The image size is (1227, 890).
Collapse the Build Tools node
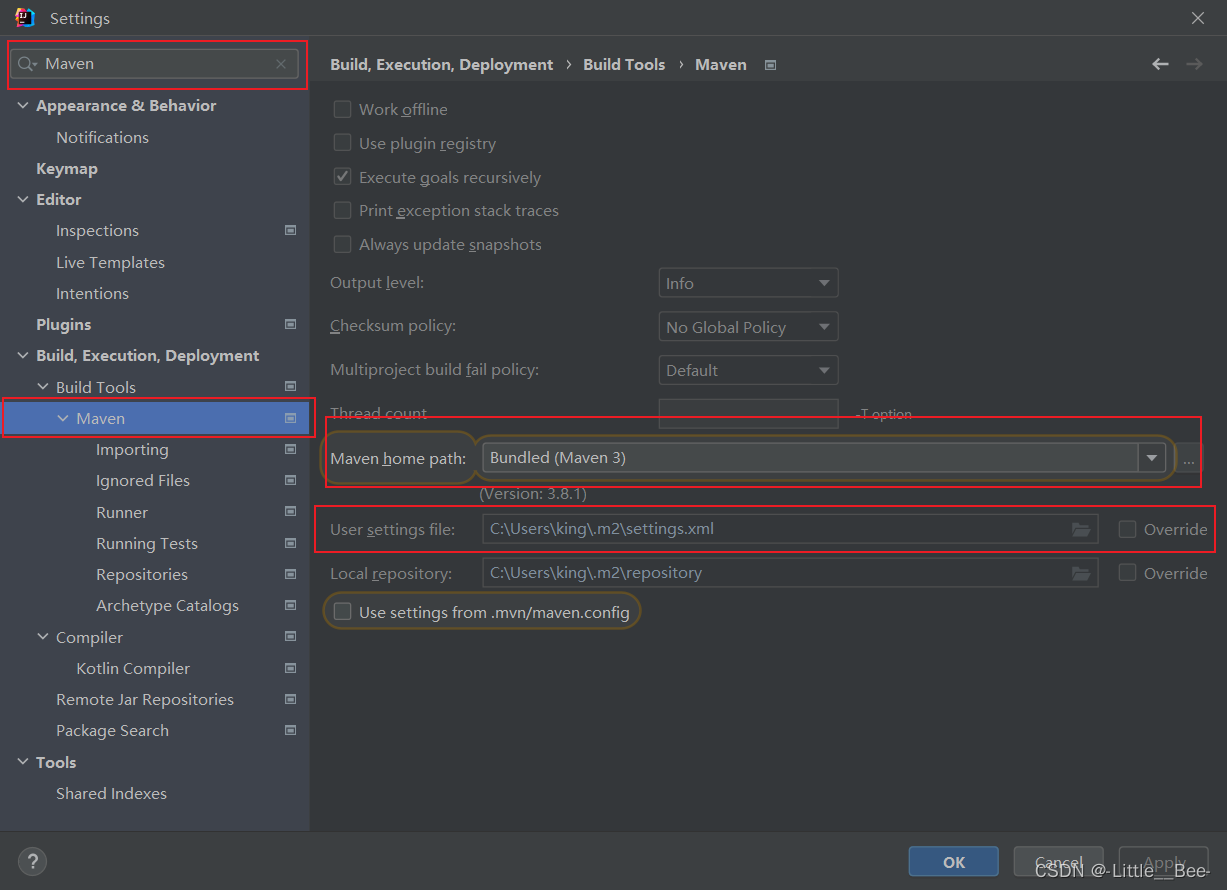pos(43,388)
